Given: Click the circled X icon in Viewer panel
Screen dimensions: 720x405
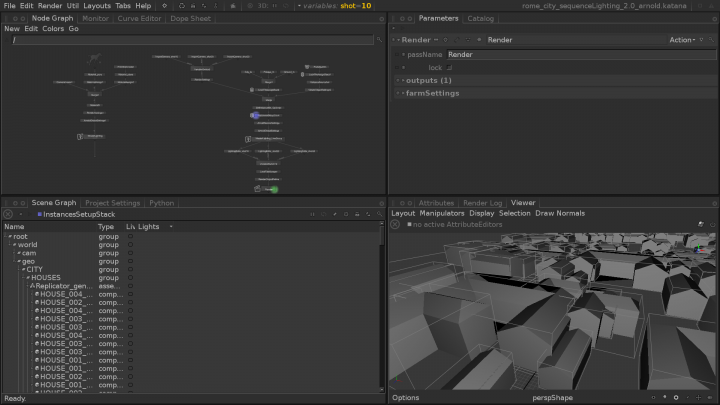Looking at the screenshot, I should [x=396, y=224].
